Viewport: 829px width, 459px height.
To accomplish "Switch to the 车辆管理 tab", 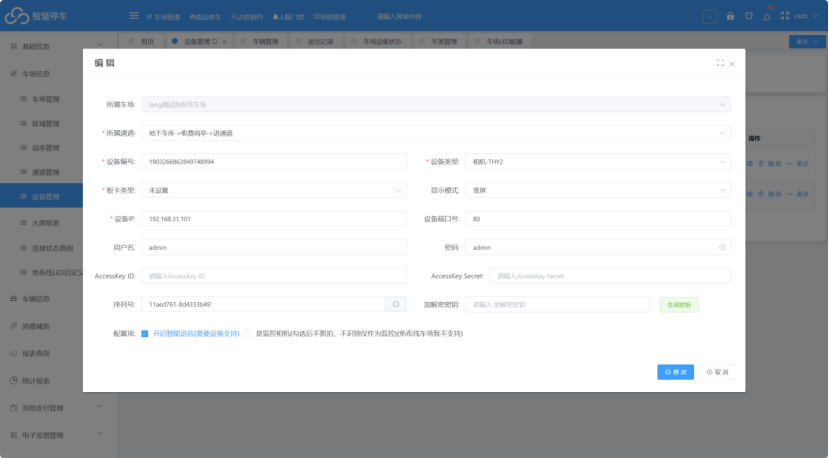I will 260,41.
